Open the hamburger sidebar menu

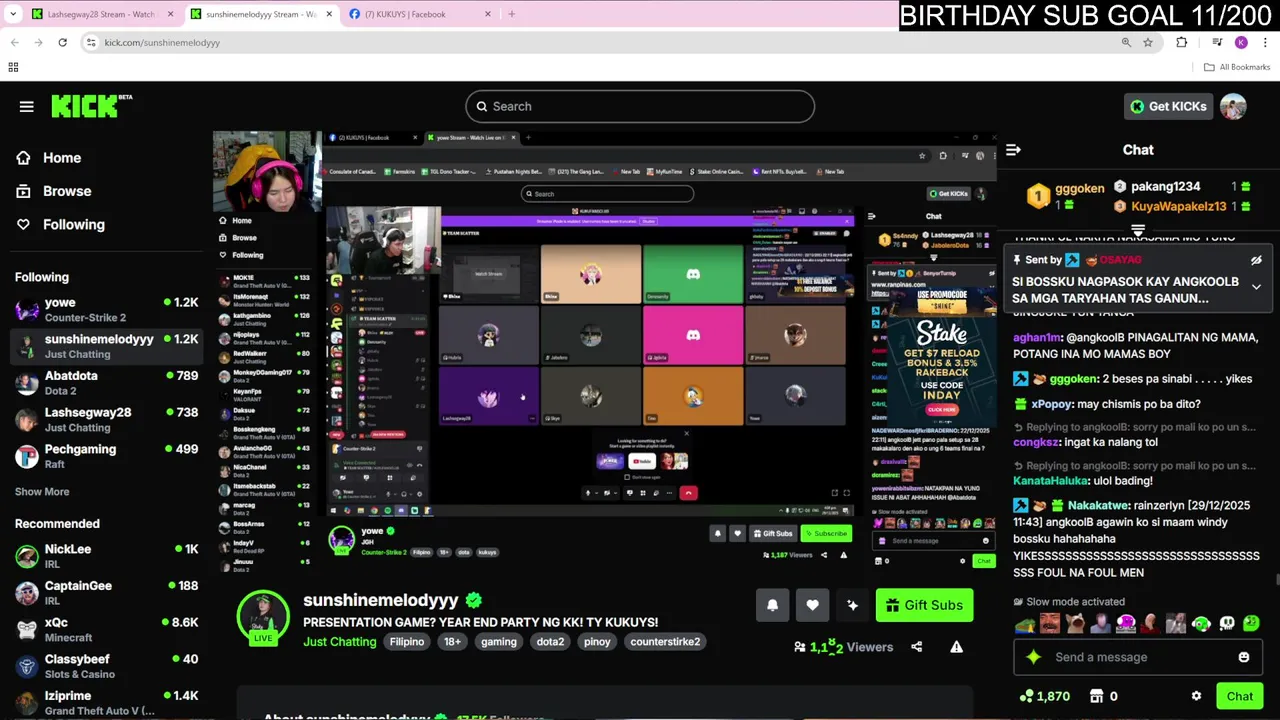27,106
